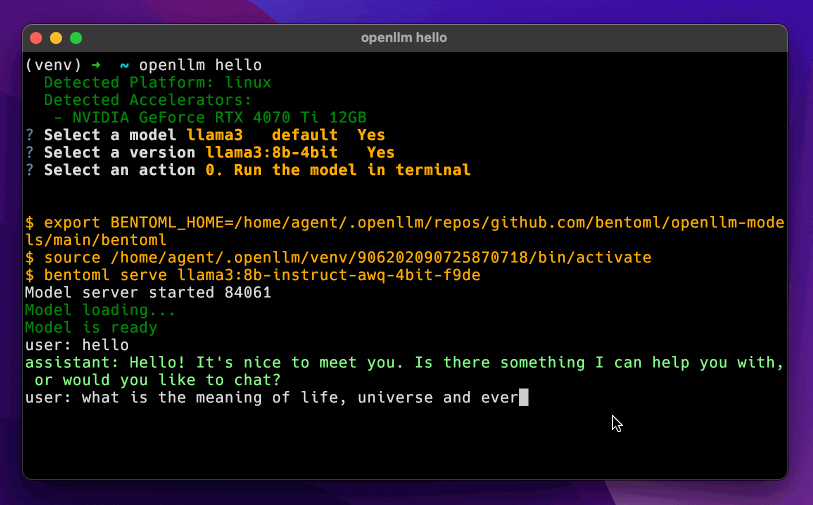Click '0. Run the model in terminal'

click(338, 170)
